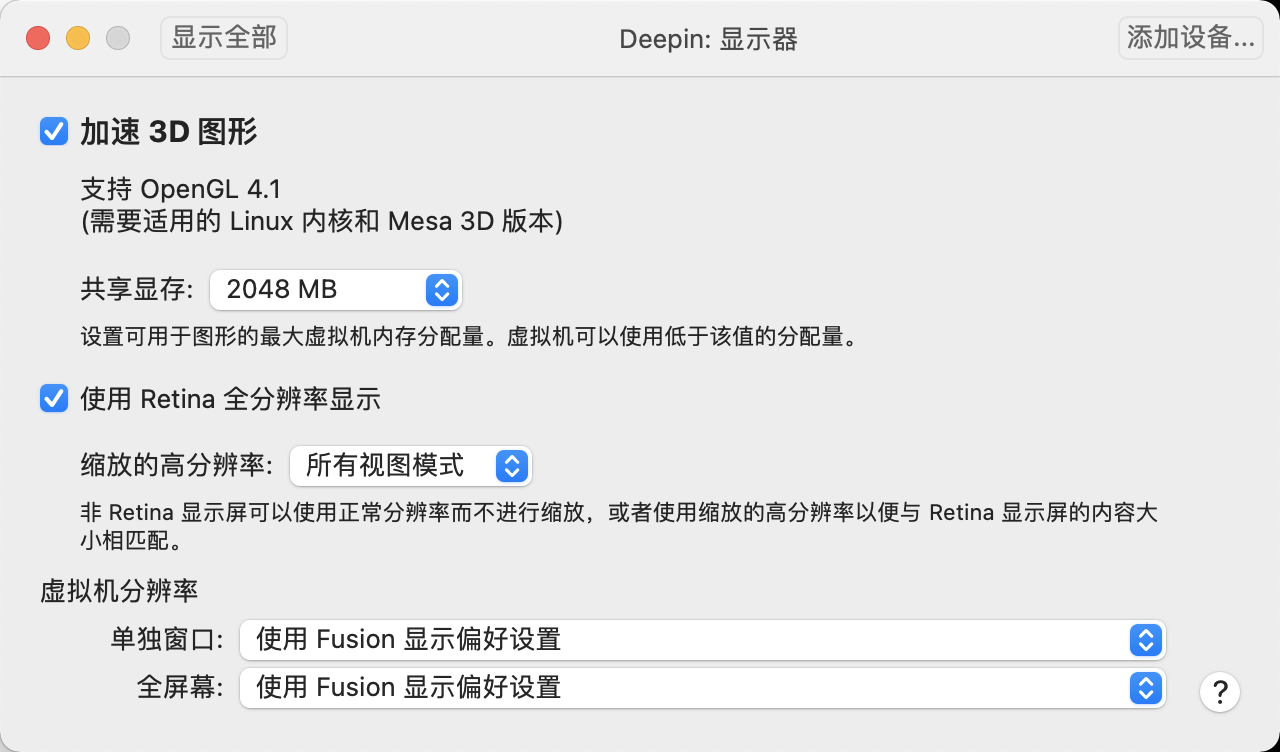Click the 显示全部 button
The width and height of the screenshot is (1280, 752).
pyautogui.click(x=224, y=38)
